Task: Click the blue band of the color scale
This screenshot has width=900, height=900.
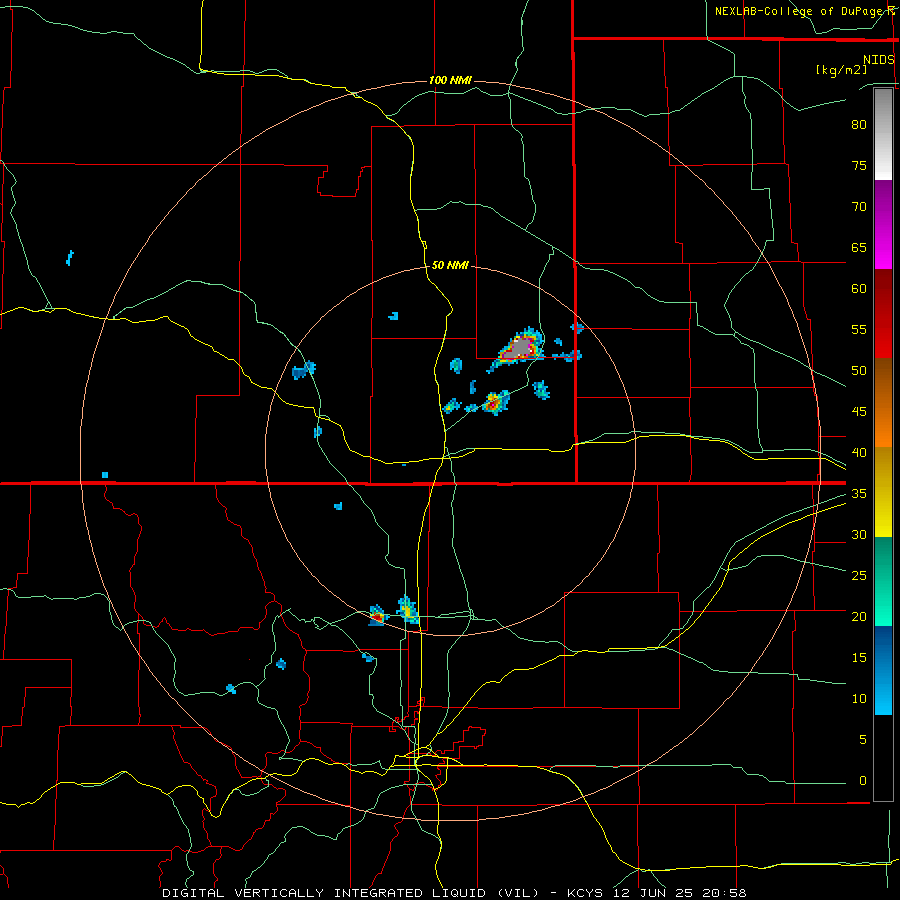Action: [x=883, y=670]
